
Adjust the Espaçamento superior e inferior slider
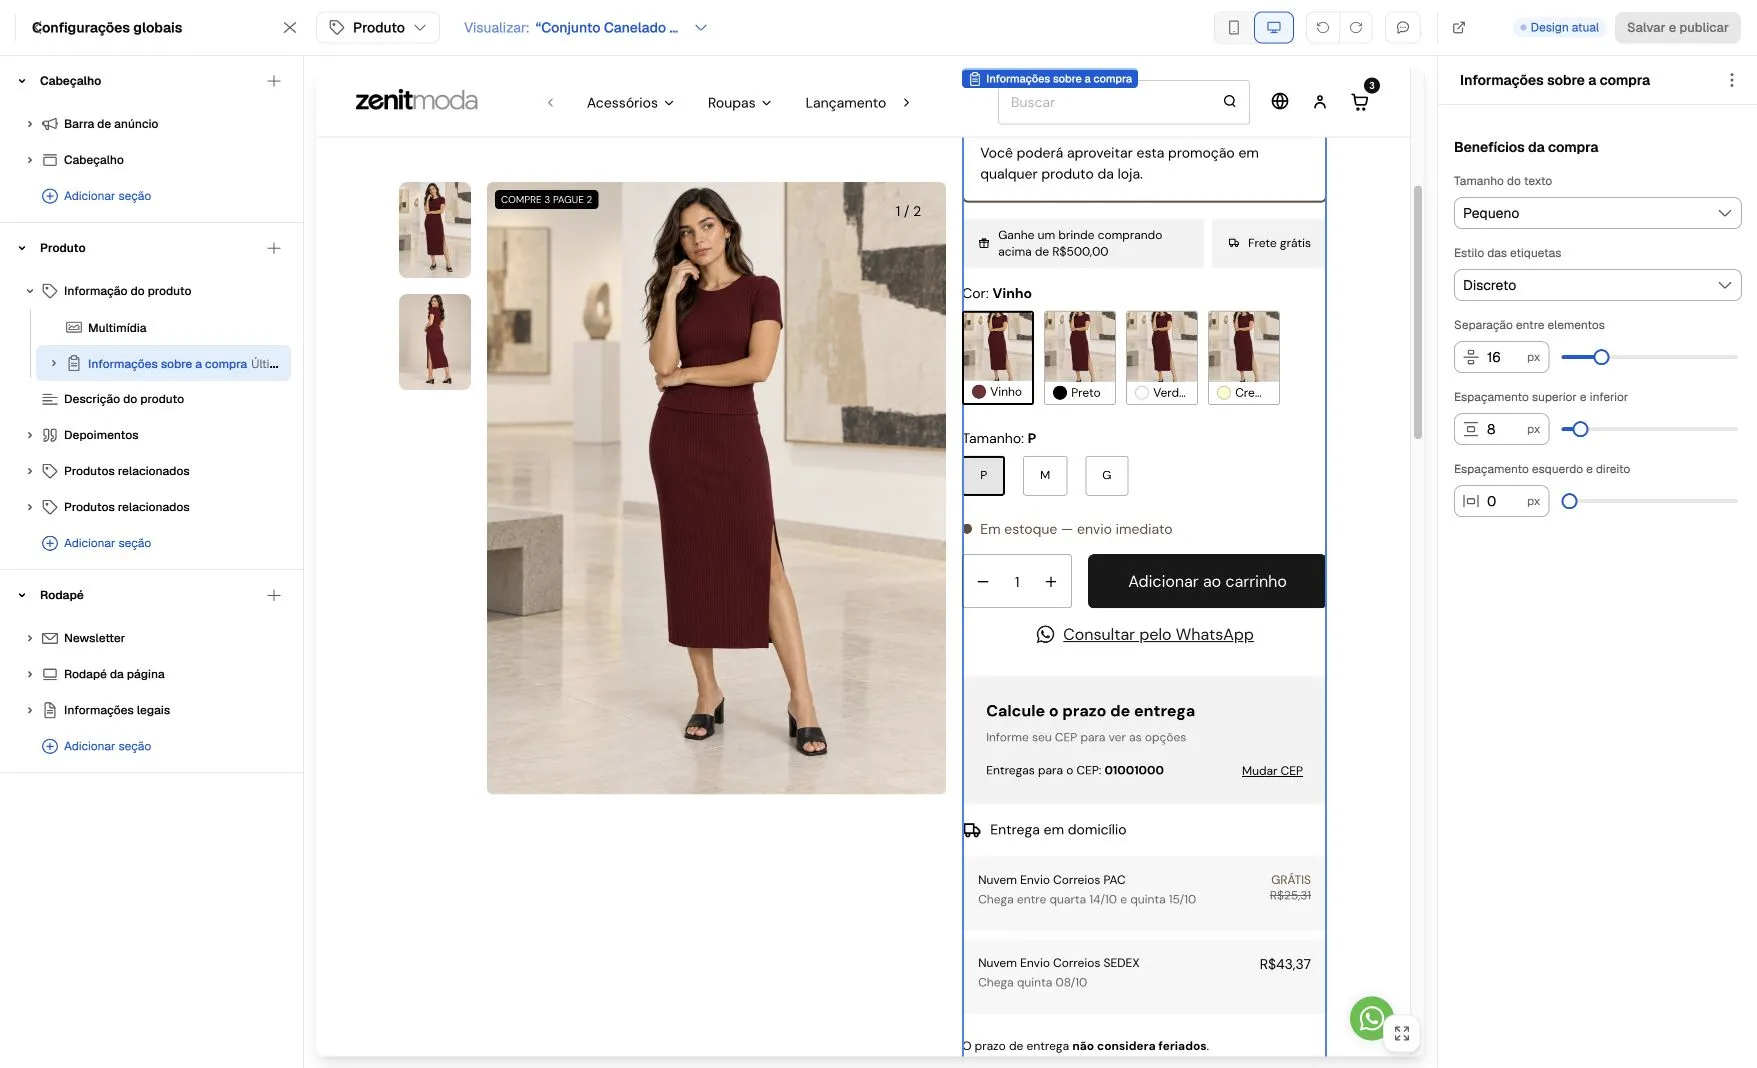coord(1580,429)
